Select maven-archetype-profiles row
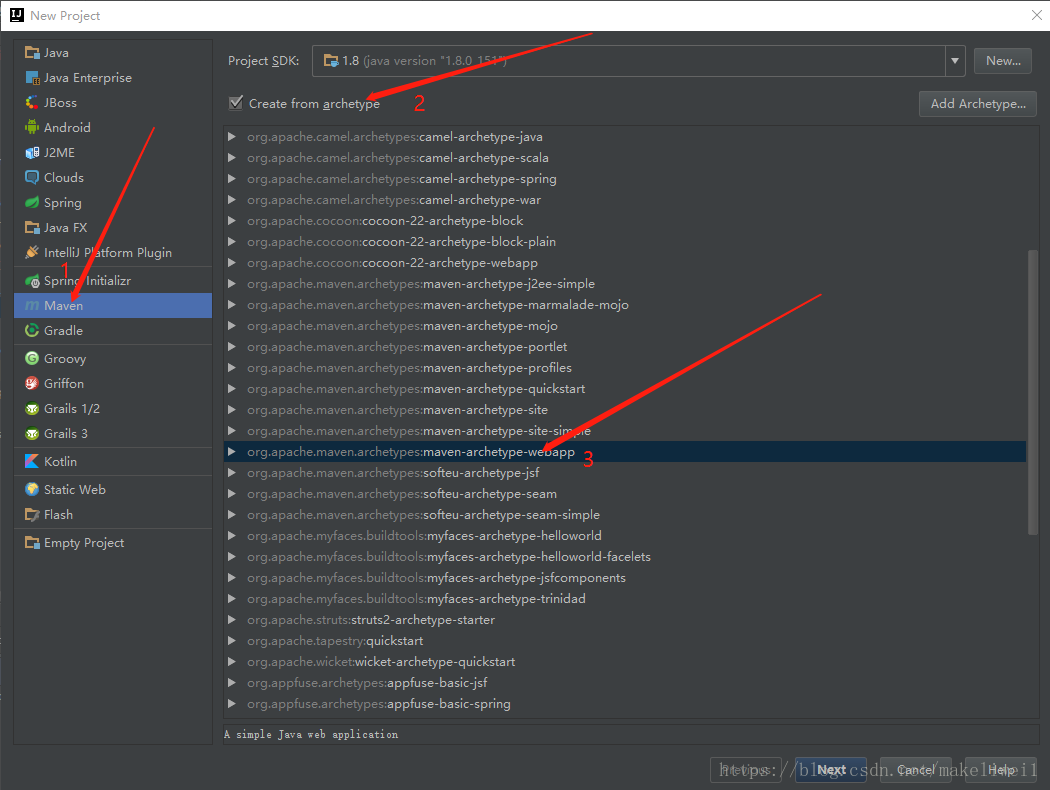The height and width of the screenshot is (790, 1050). coord(625,368)
